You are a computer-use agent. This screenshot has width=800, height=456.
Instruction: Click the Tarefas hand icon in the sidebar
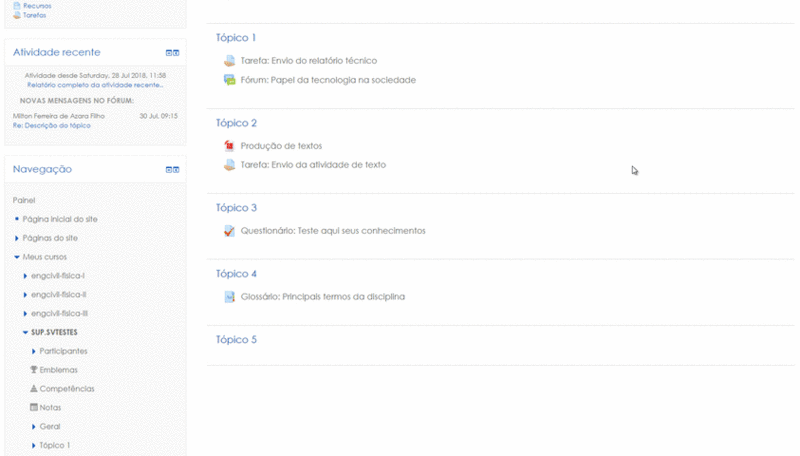click(17, 15)
